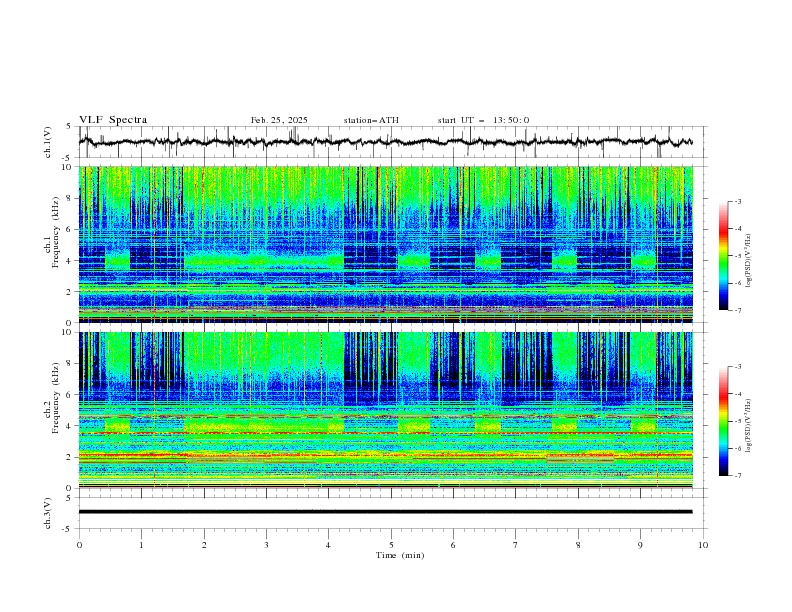Click the "-7" tick on ch.1 colorbar

(x=737, y=310)
